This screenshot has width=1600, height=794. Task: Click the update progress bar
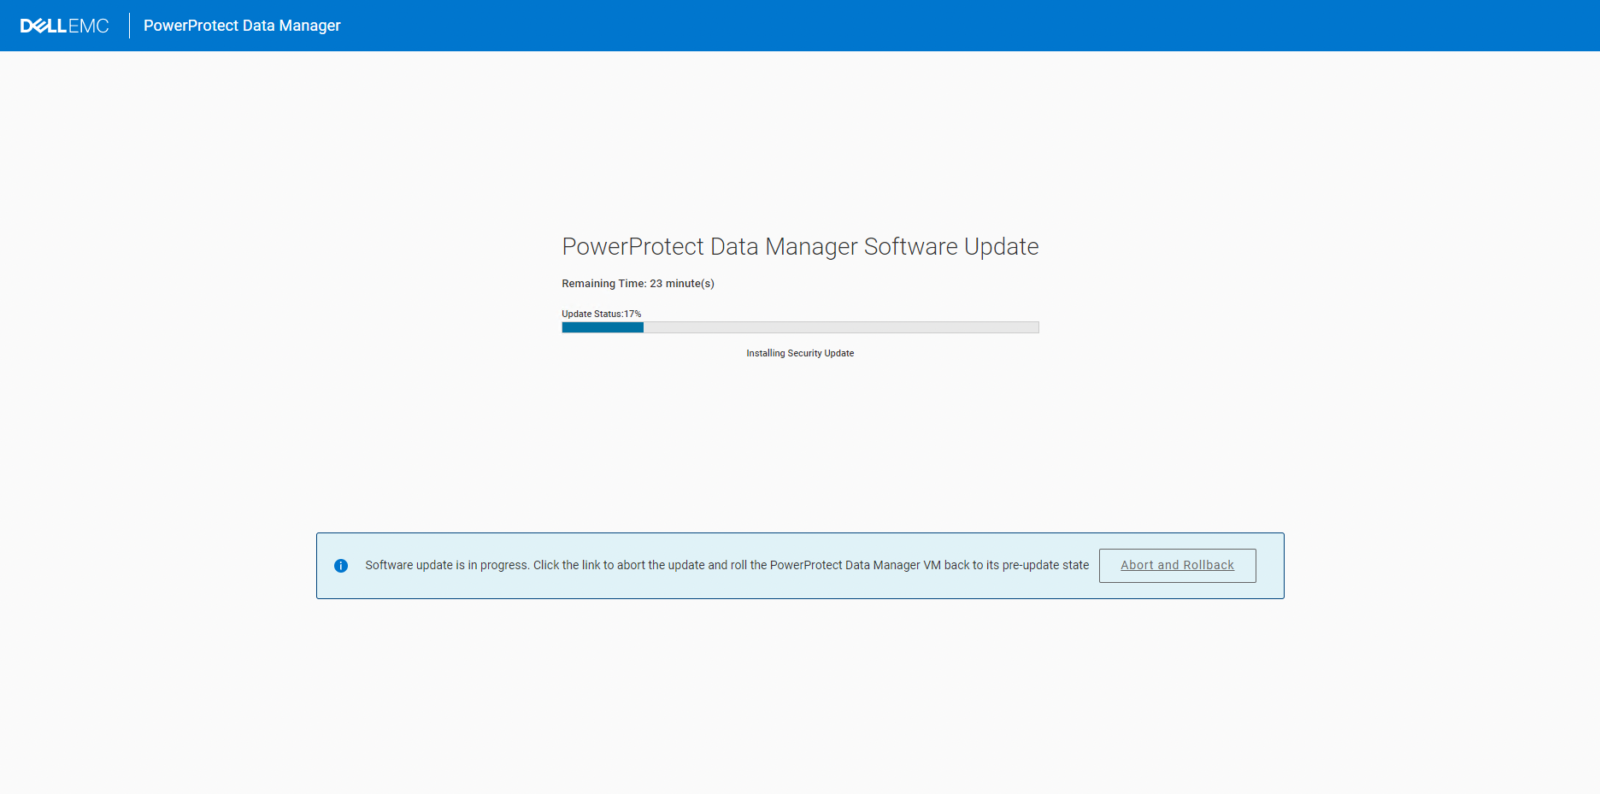click(x=800, y=327)
